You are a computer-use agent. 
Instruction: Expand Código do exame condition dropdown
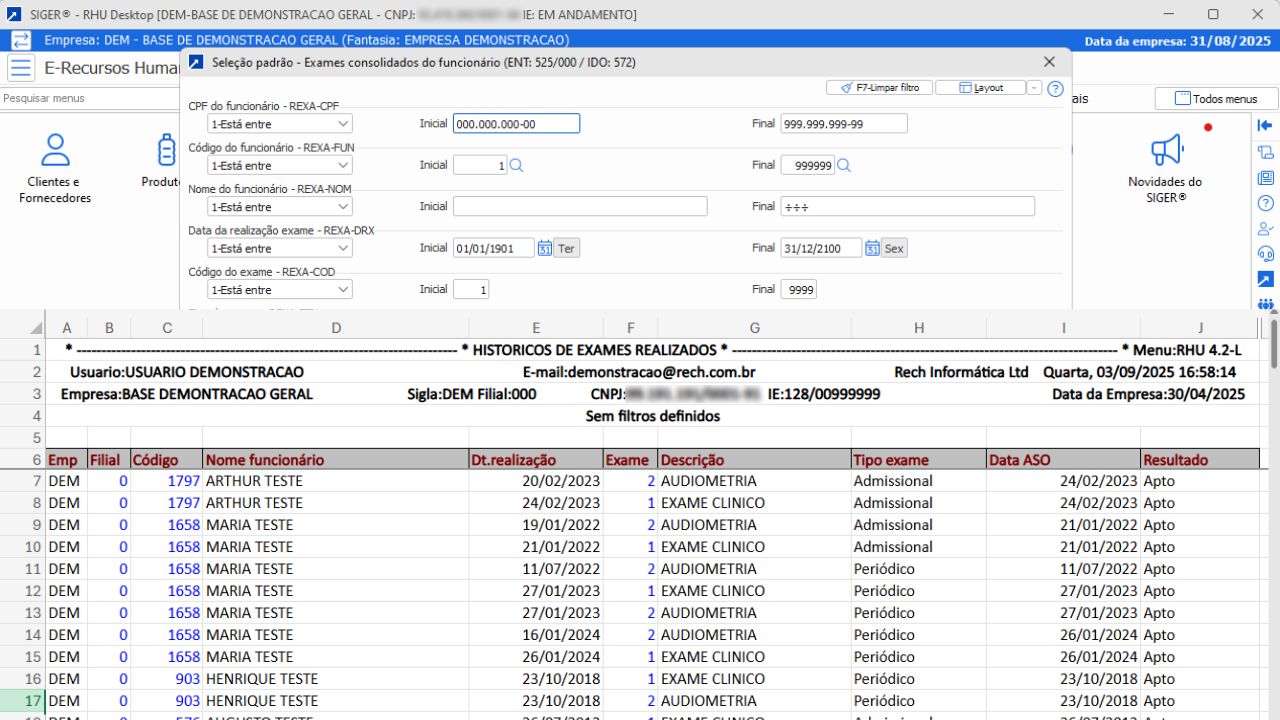pos(343,290)
